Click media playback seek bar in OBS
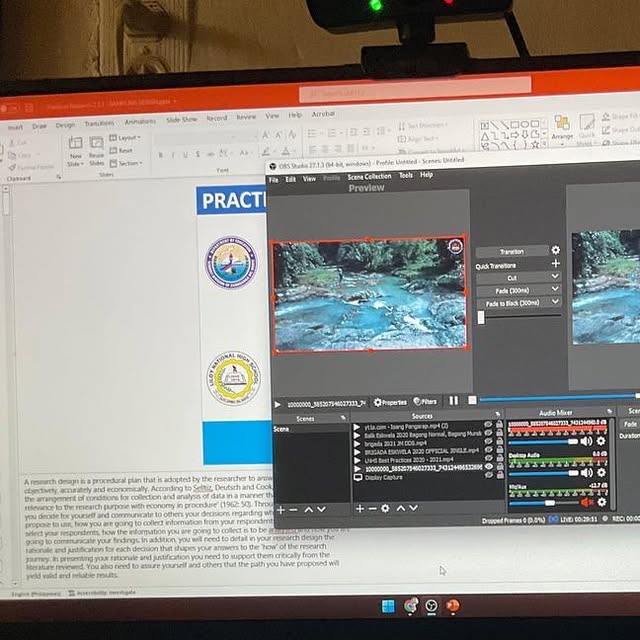Screen dimensions: 640x640 pos(559,398)
